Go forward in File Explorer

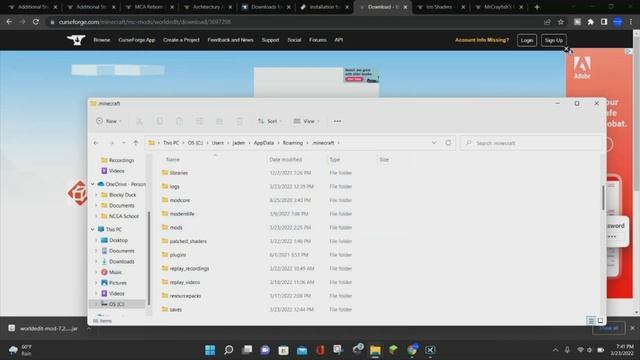click(111, 143)
